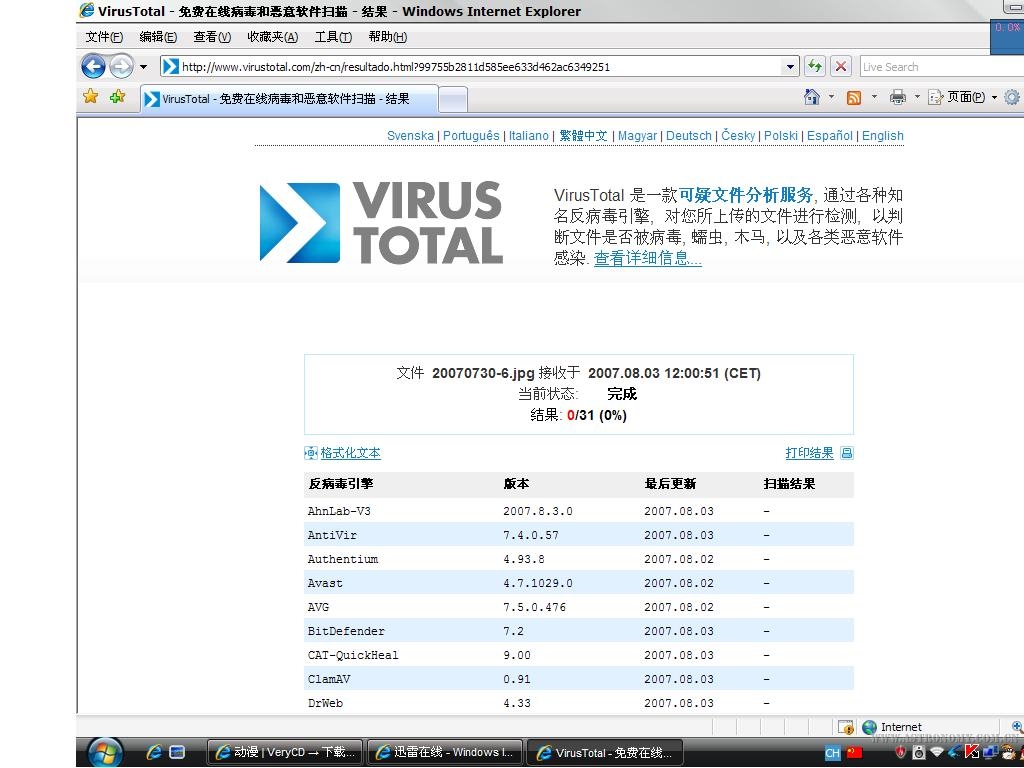The height and width of the screenshot is (768, 1024).
Task: Click the Avast version 4.7.1029.0 cell
Action: pyautogui.click(x=537, y=583)
